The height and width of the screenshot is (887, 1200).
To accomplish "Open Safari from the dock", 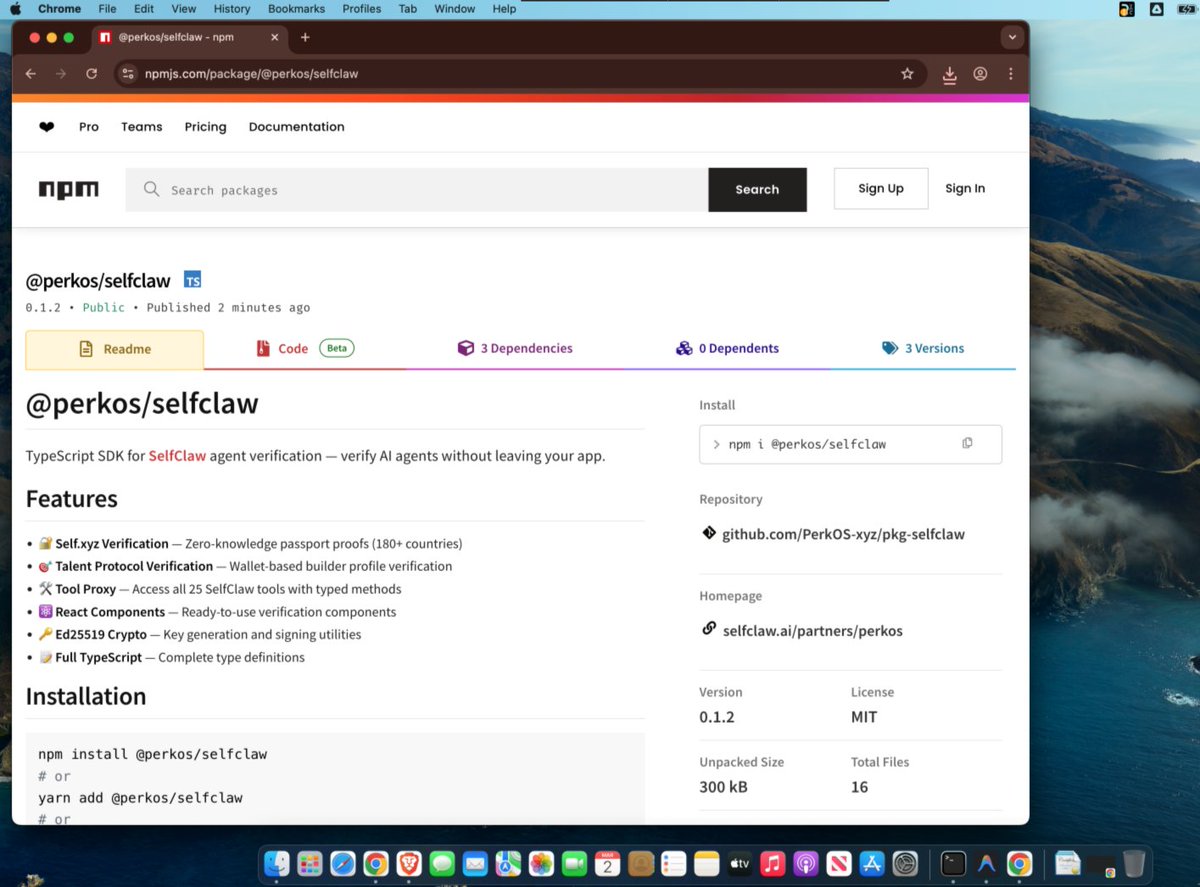I will [343, 863].
